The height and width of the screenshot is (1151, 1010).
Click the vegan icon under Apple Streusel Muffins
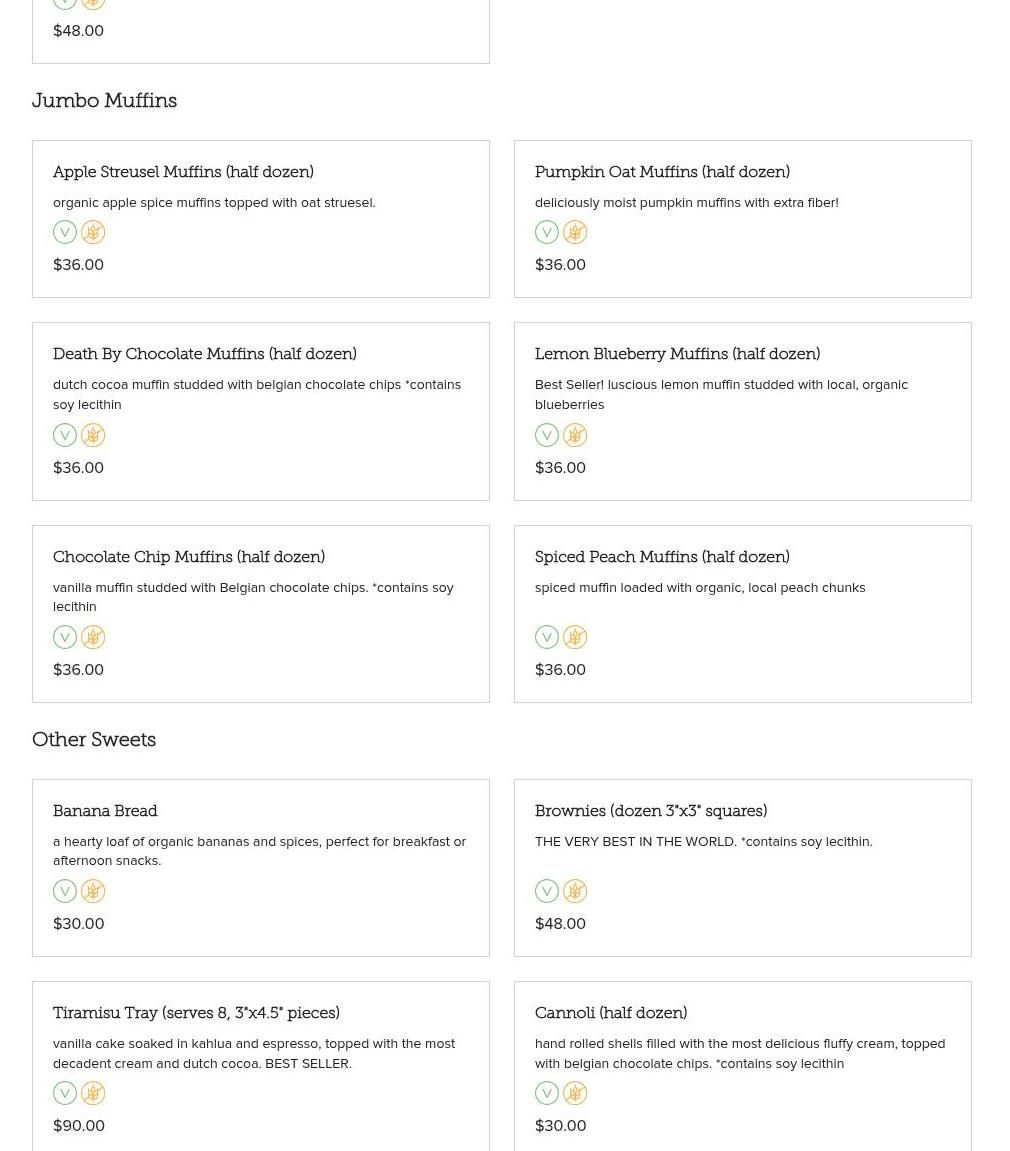[65, 232]
